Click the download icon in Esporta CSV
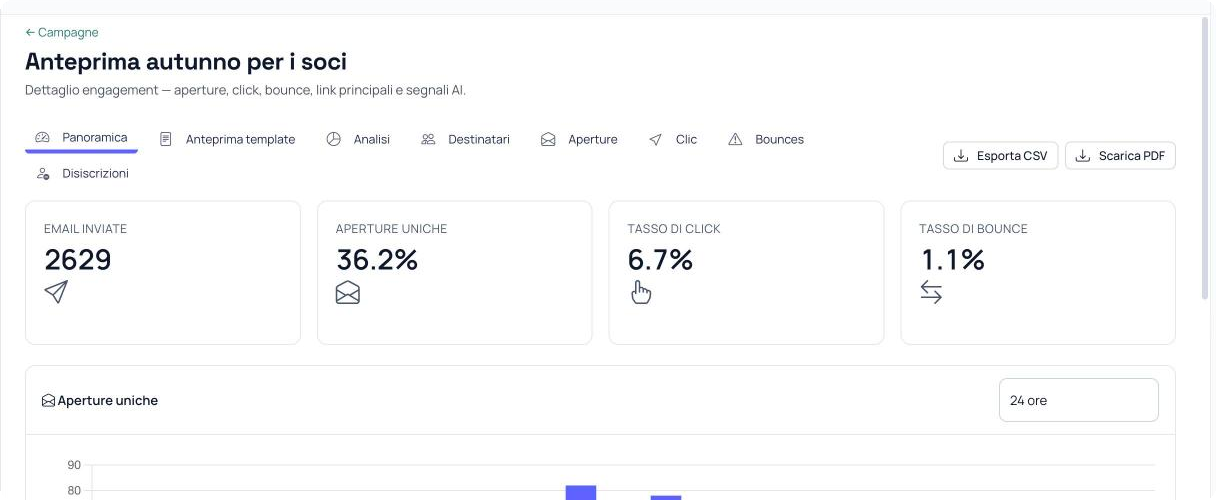This screenshot has width=1216, height=500. point(961,156)
